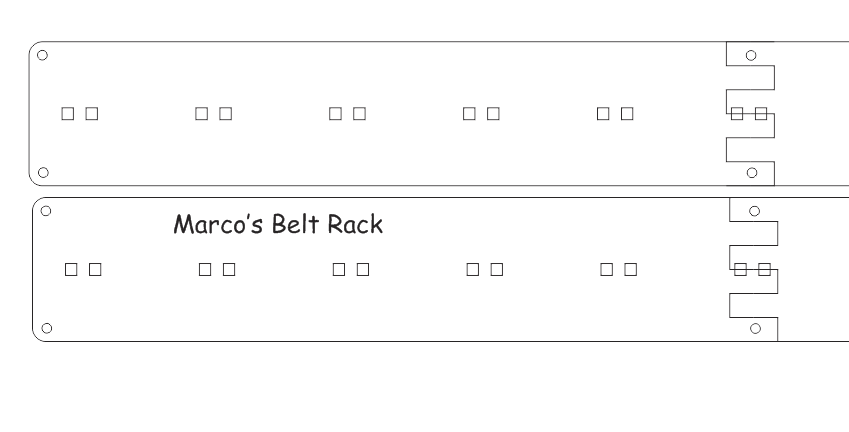
Task: Select left square of upper panel's second pair
Action: click(x=201, y=114)
